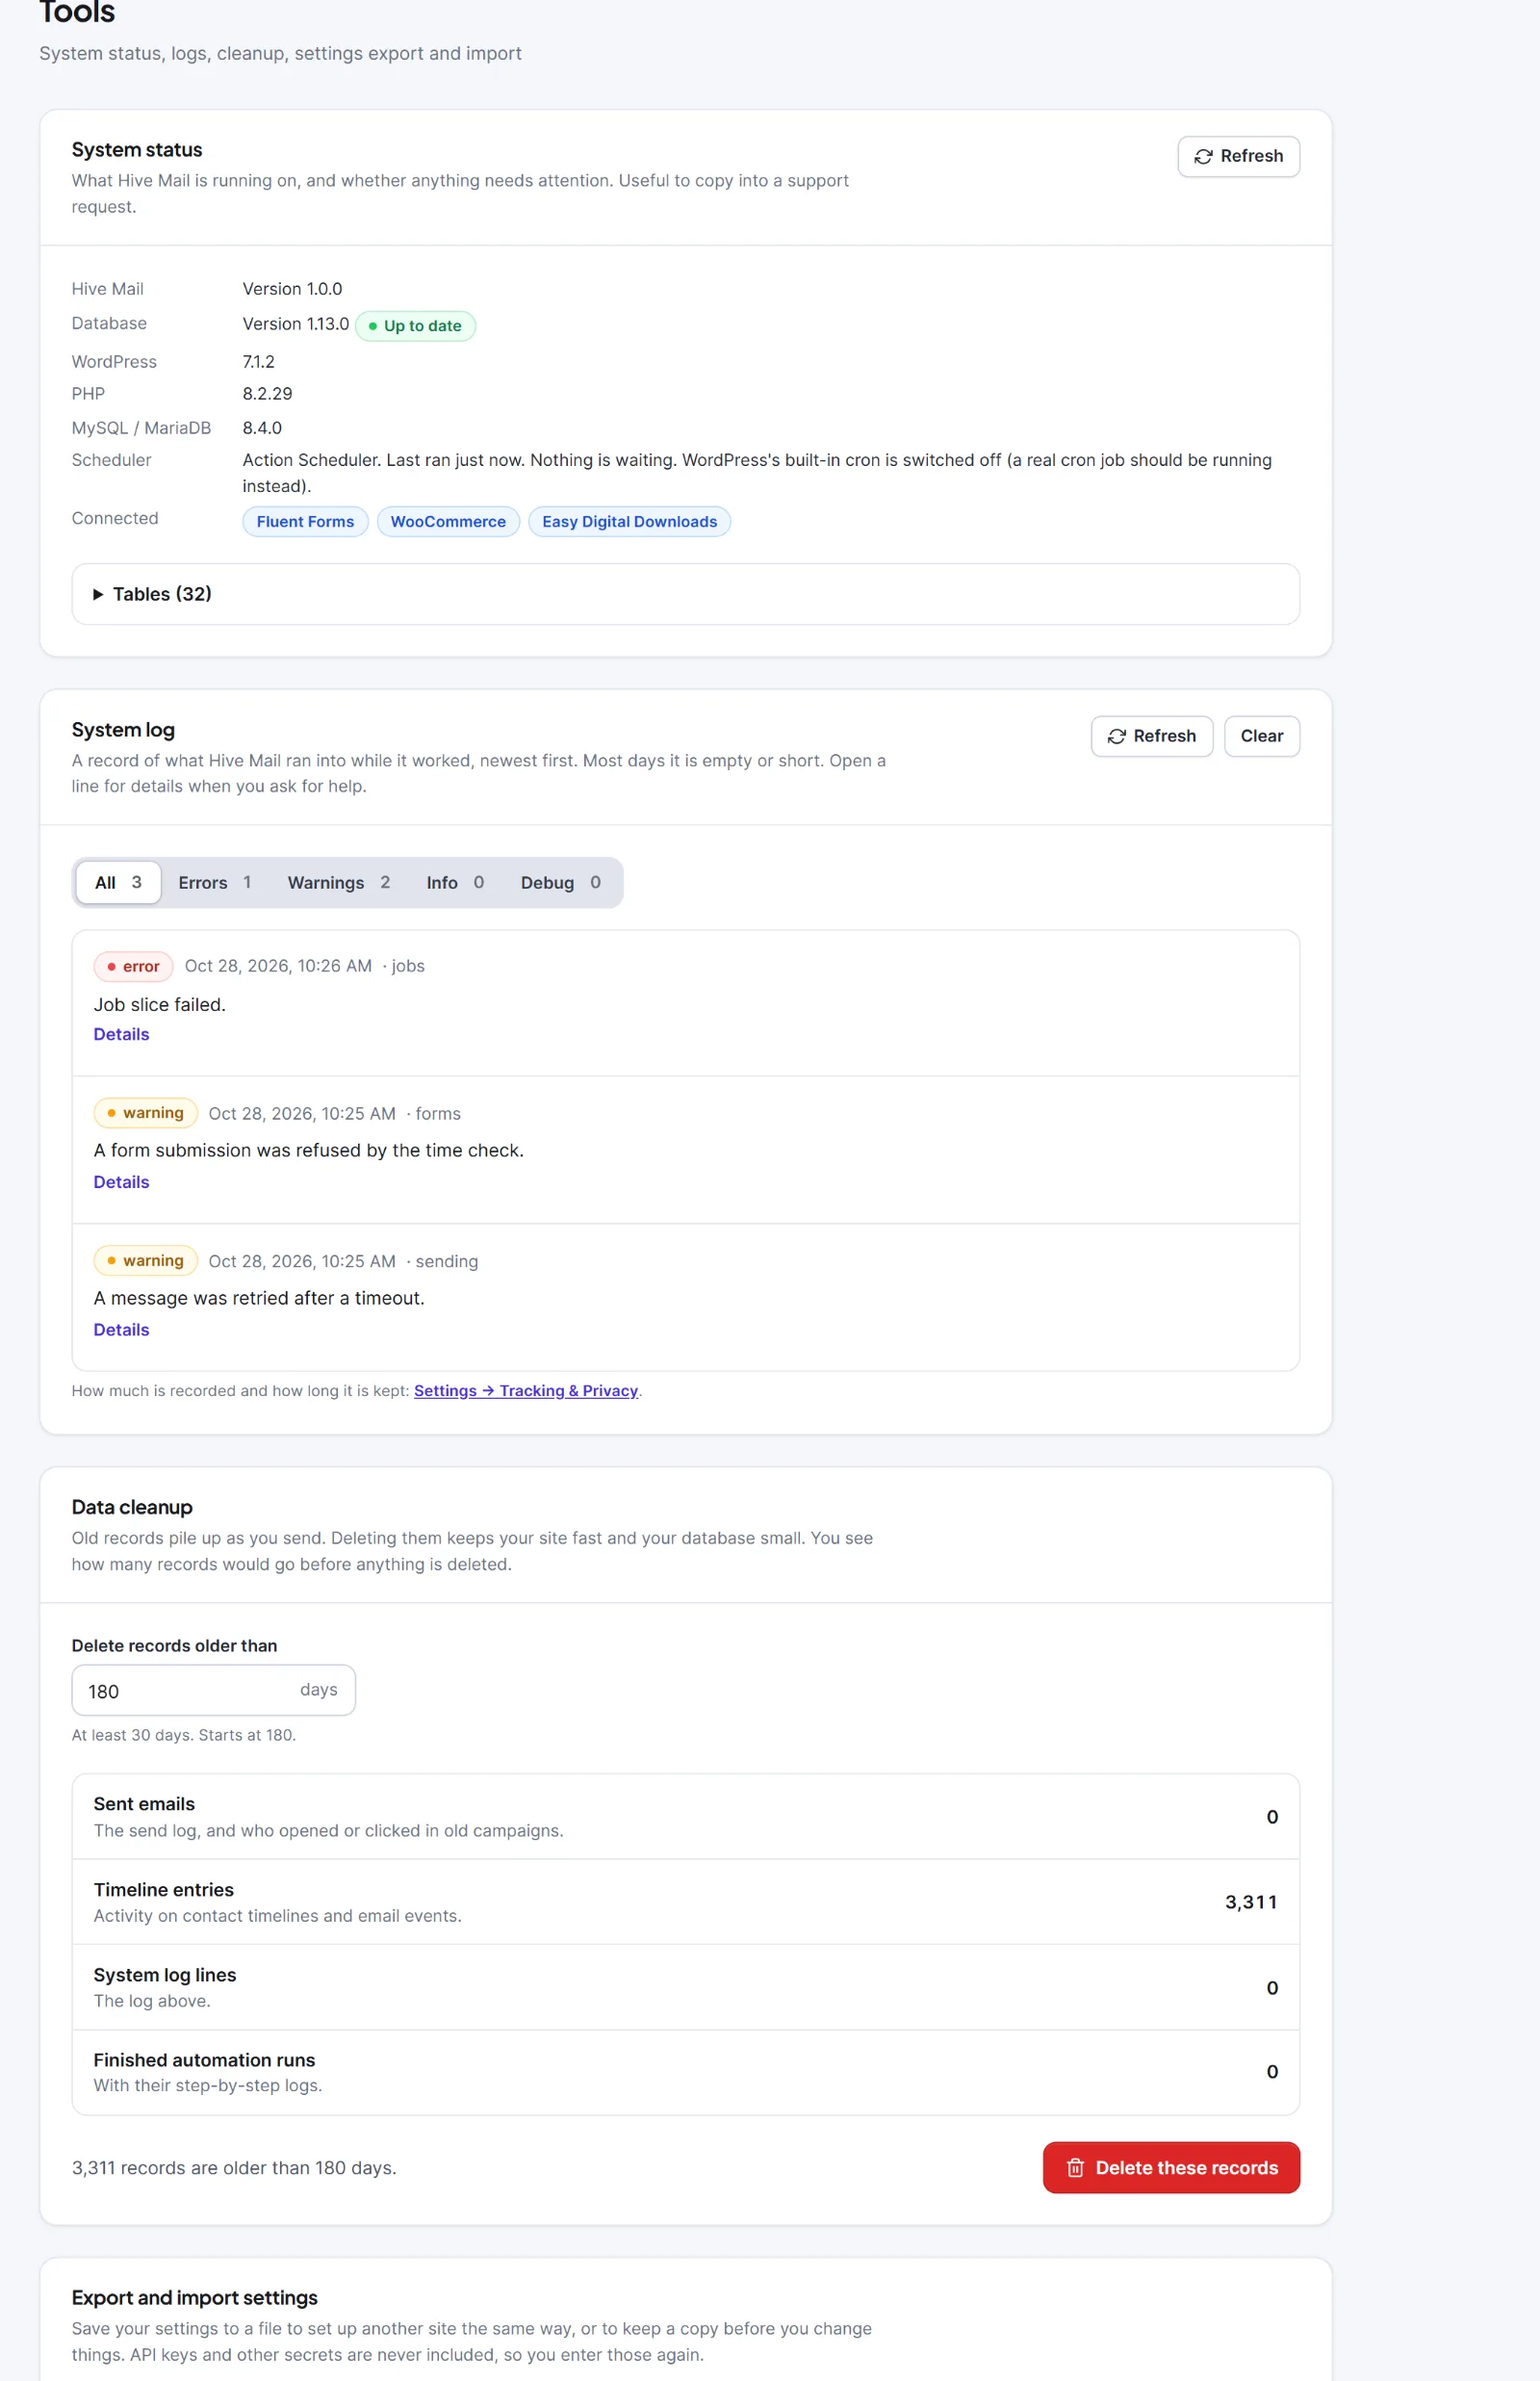Show the Warnings log filter tab
This screenshot has height=2381, width=1540.
point(338,882)
